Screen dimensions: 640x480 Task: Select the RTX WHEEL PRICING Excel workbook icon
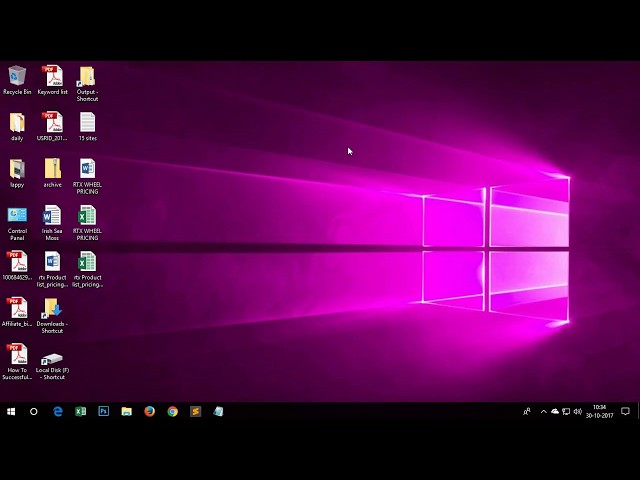(87, 223)
